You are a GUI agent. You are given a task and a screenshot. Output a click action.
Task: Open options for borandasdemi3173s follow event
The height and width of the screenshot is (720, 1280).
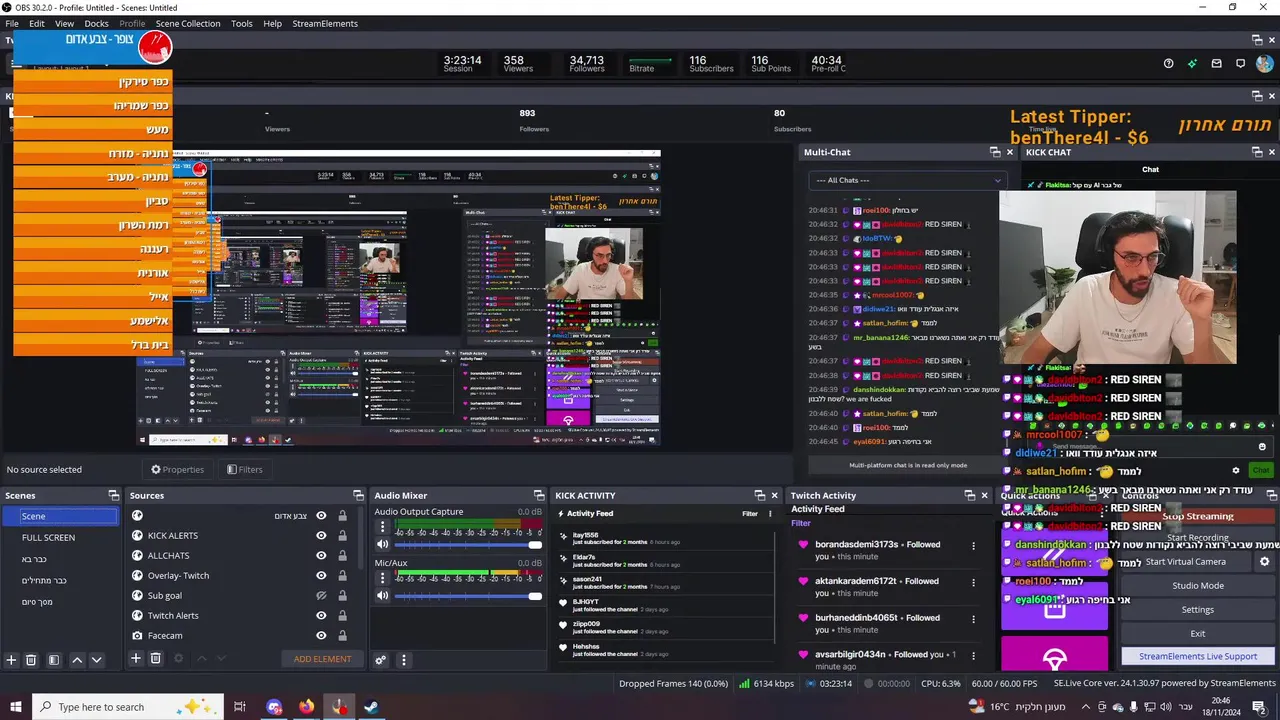tap(973, 545)
